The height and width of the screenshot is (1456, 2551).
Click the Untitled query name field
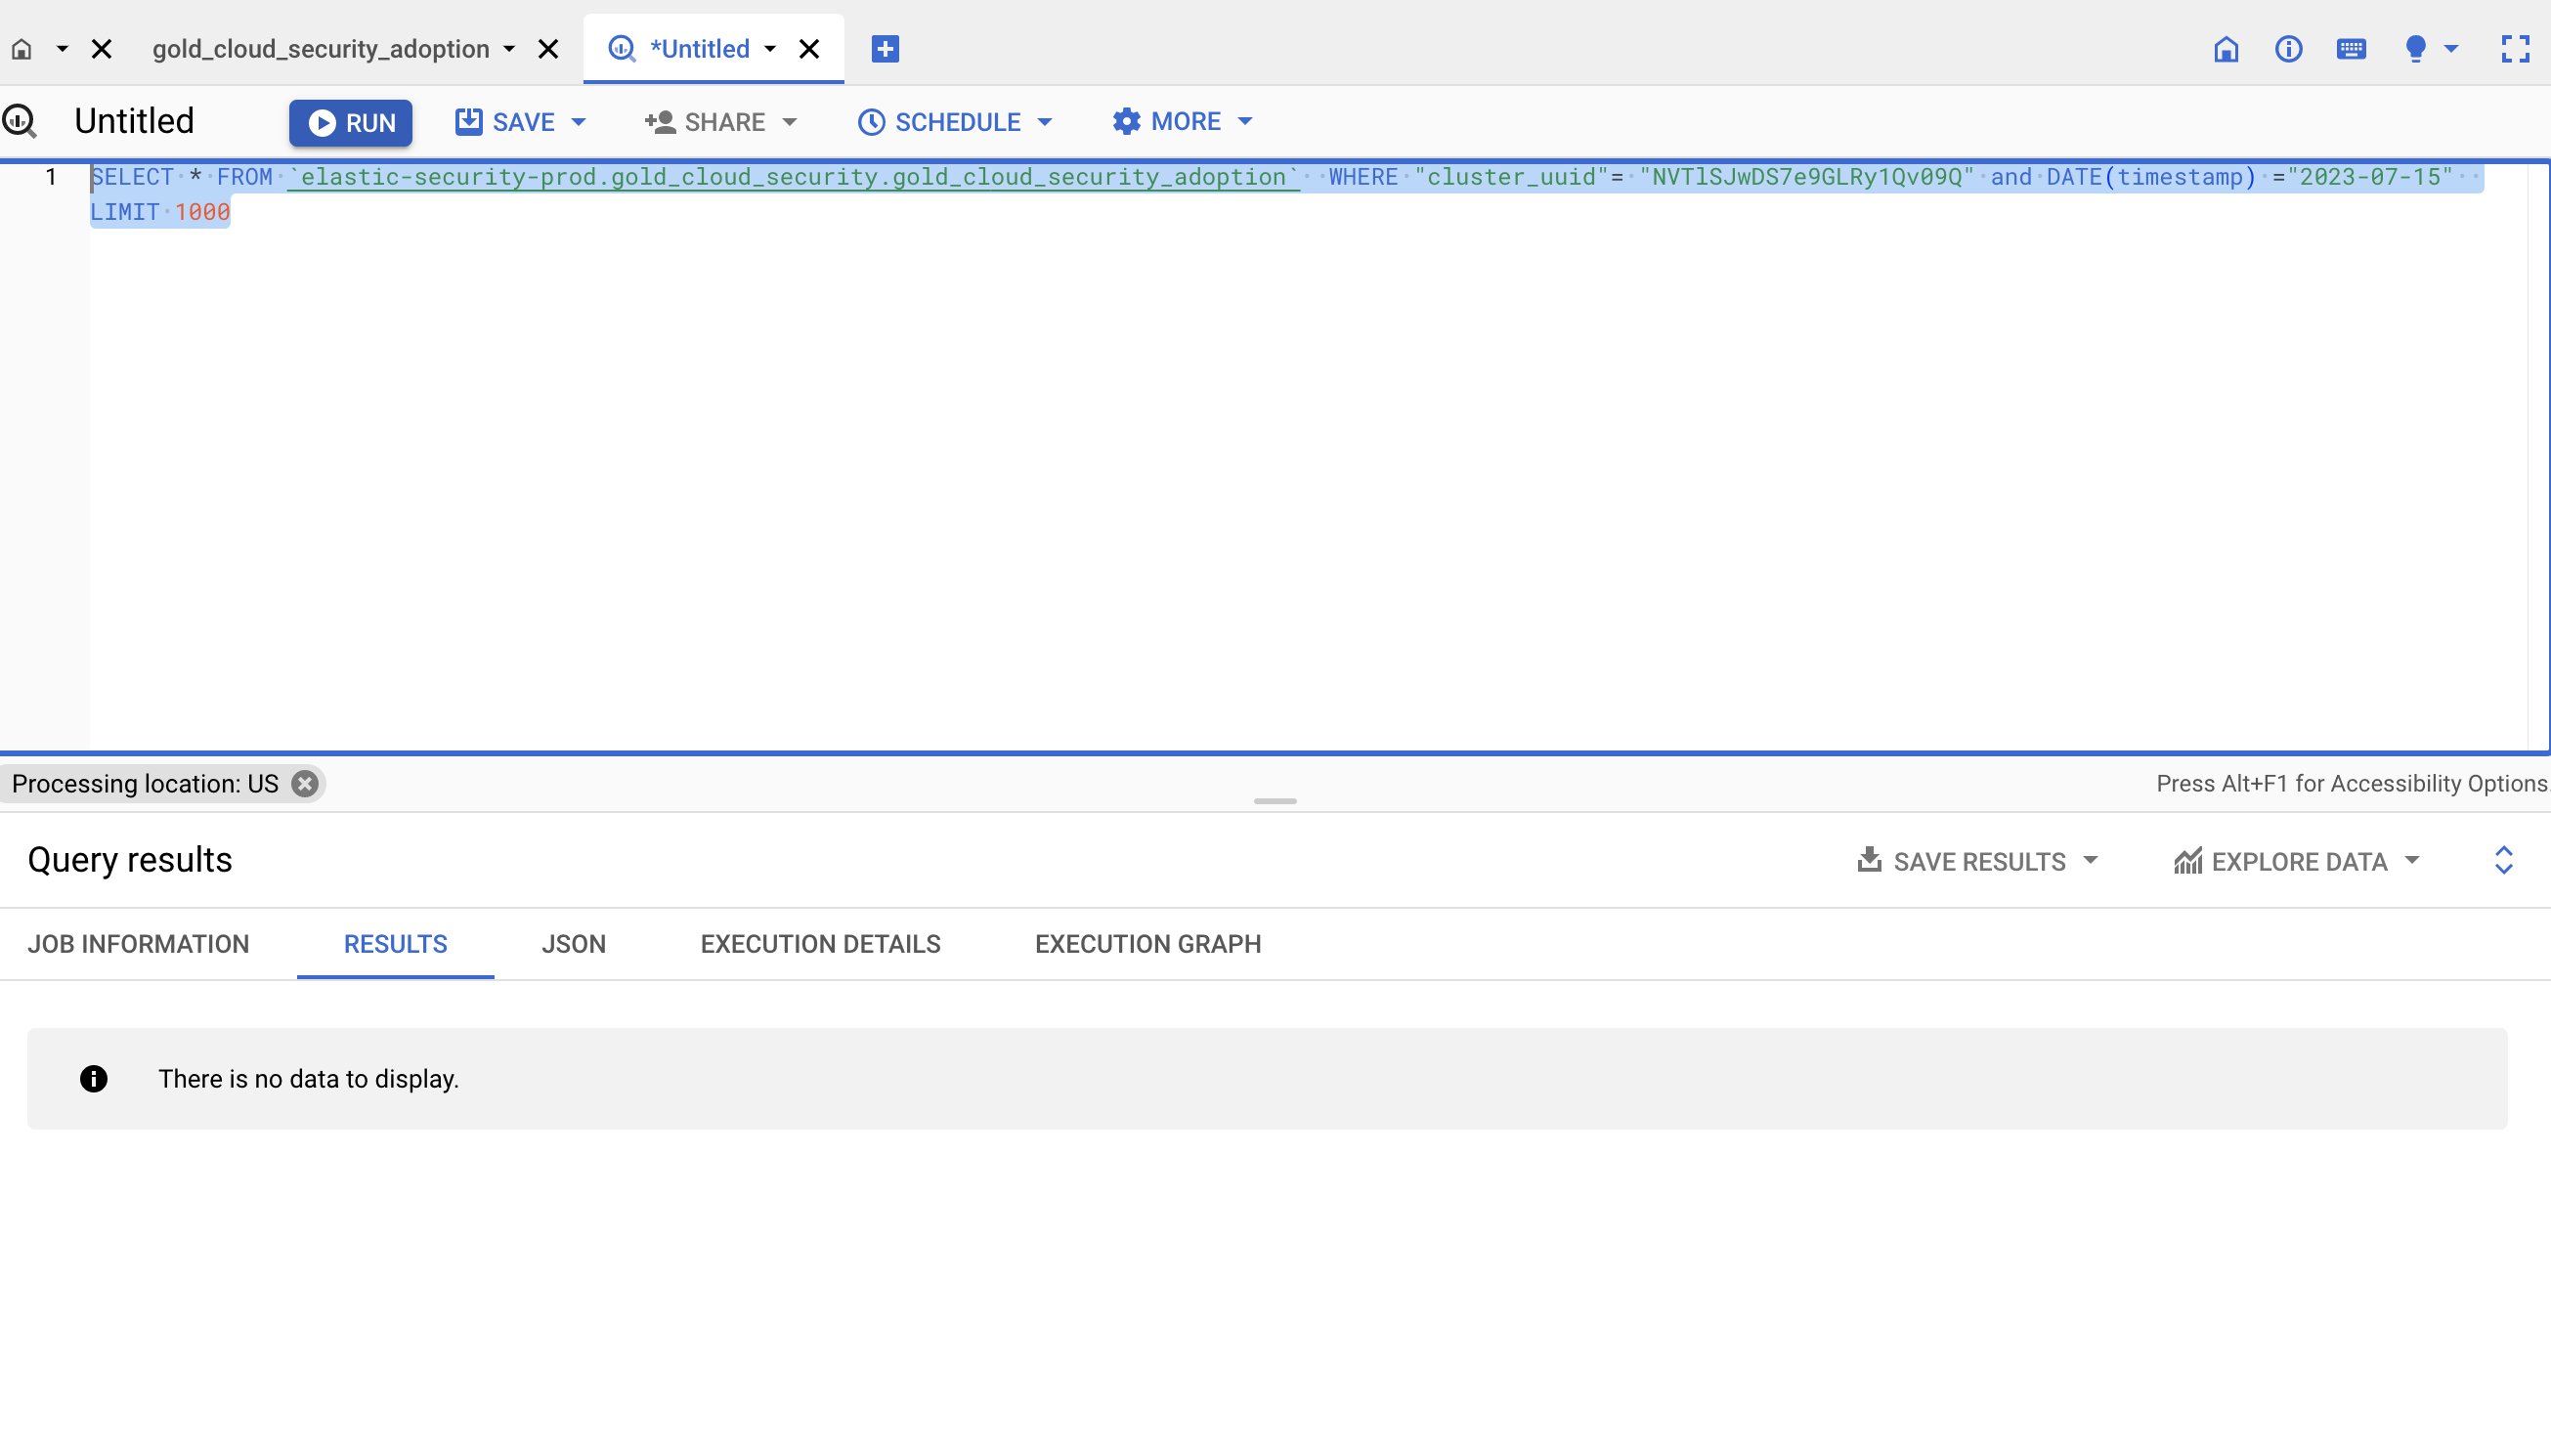point(134,120)
